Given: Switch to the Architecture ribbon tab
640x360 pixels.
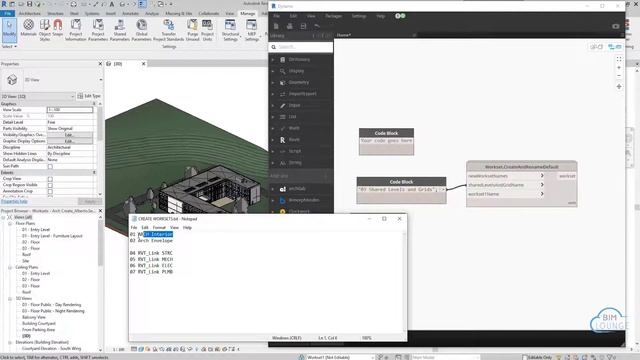Looking at the screenshot, I should click(29, 13).
